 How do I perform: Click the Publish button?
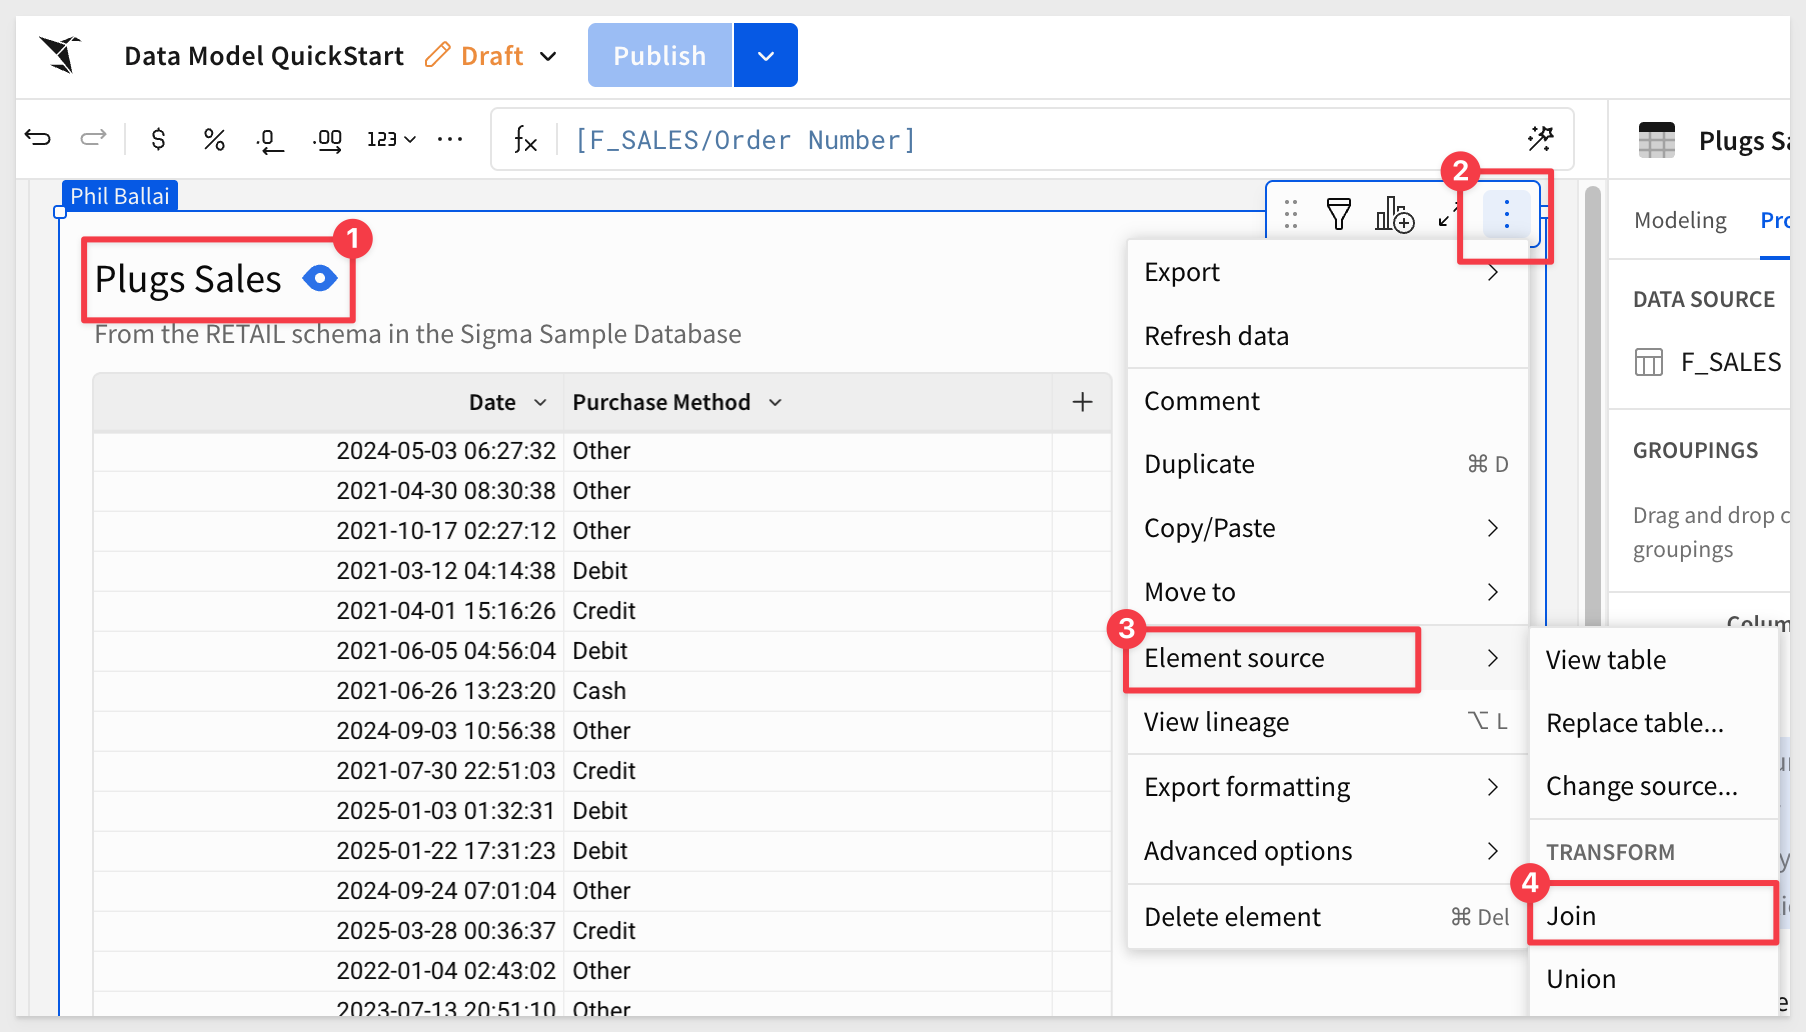[660, 56]
